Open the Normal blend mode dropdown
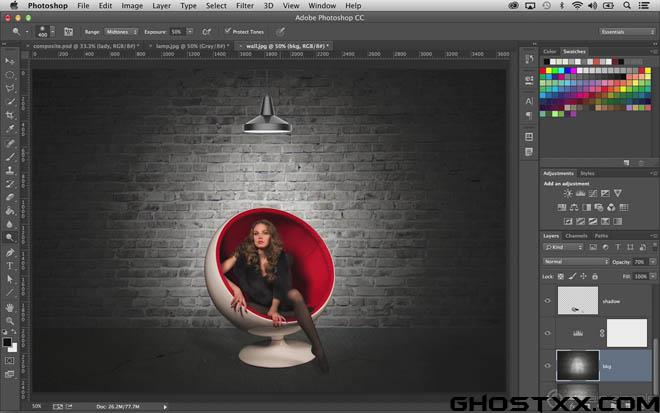The width and height of the screenshot is (660, 413). (x=575, y=261)
